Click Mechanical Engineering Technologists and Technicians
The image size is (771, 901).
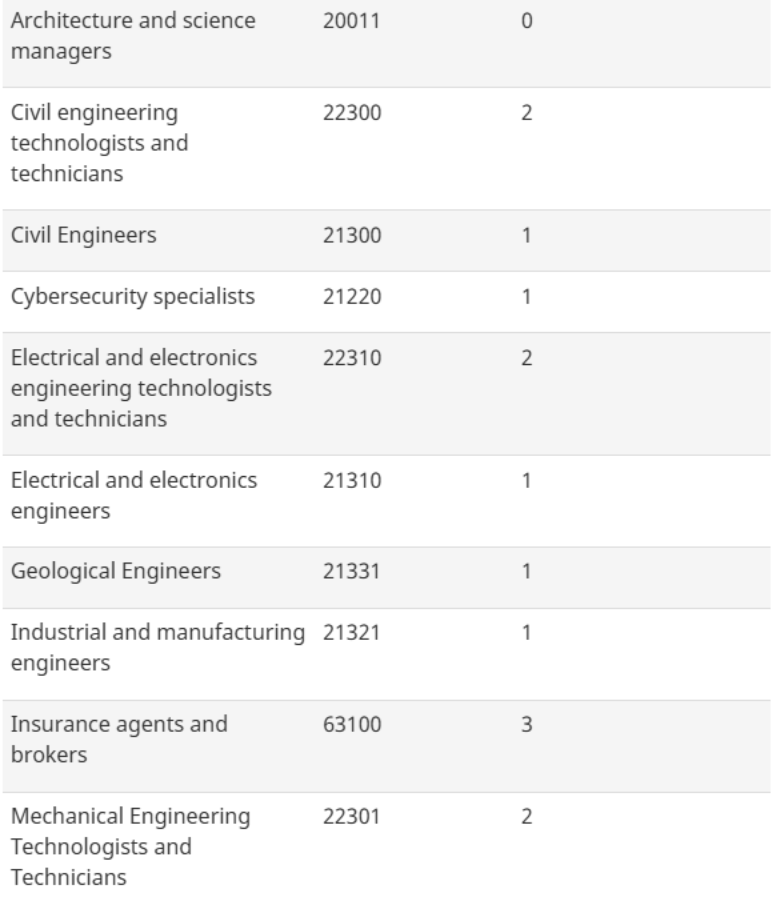click(131, 848)
